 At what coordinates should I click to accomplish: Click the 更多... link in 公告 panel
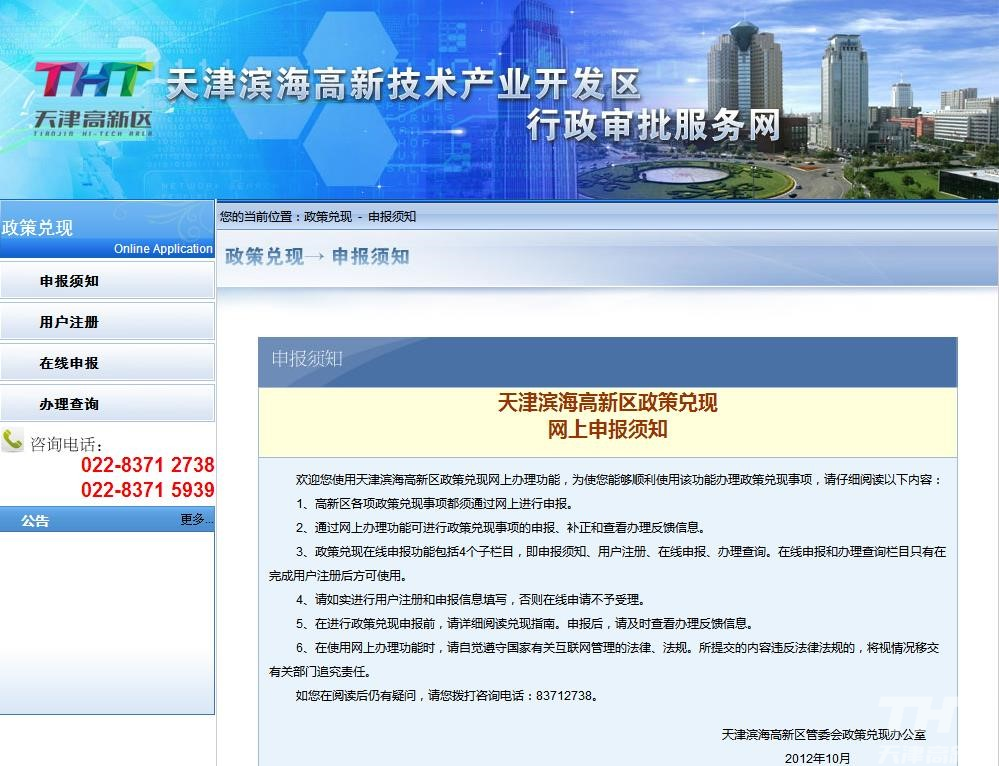[x=196, y=519]
